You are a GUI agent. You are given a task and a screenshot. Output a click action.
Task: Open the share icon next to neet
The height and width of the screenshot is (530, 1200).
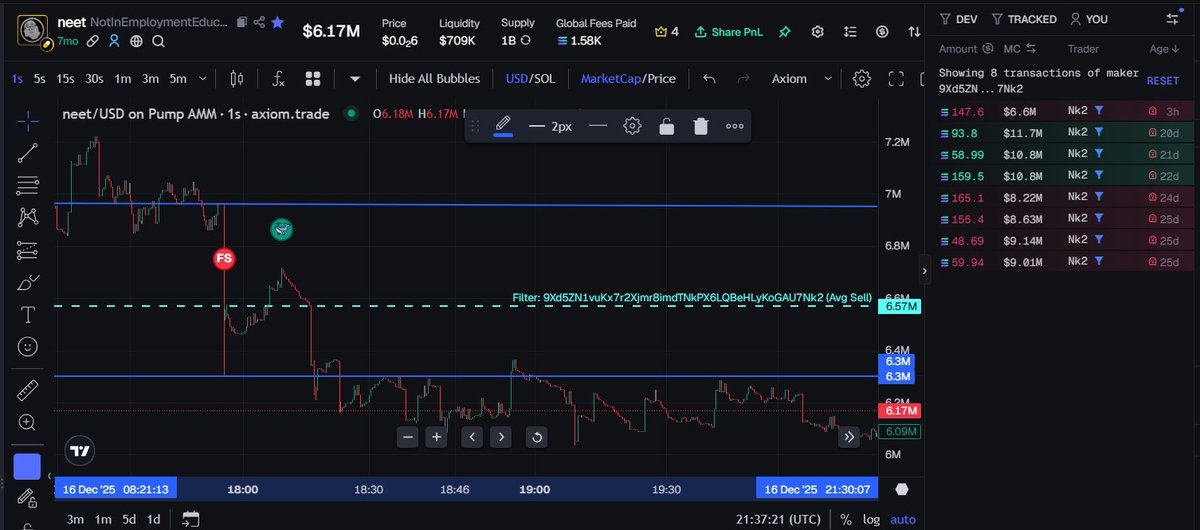tap(260, 21)
